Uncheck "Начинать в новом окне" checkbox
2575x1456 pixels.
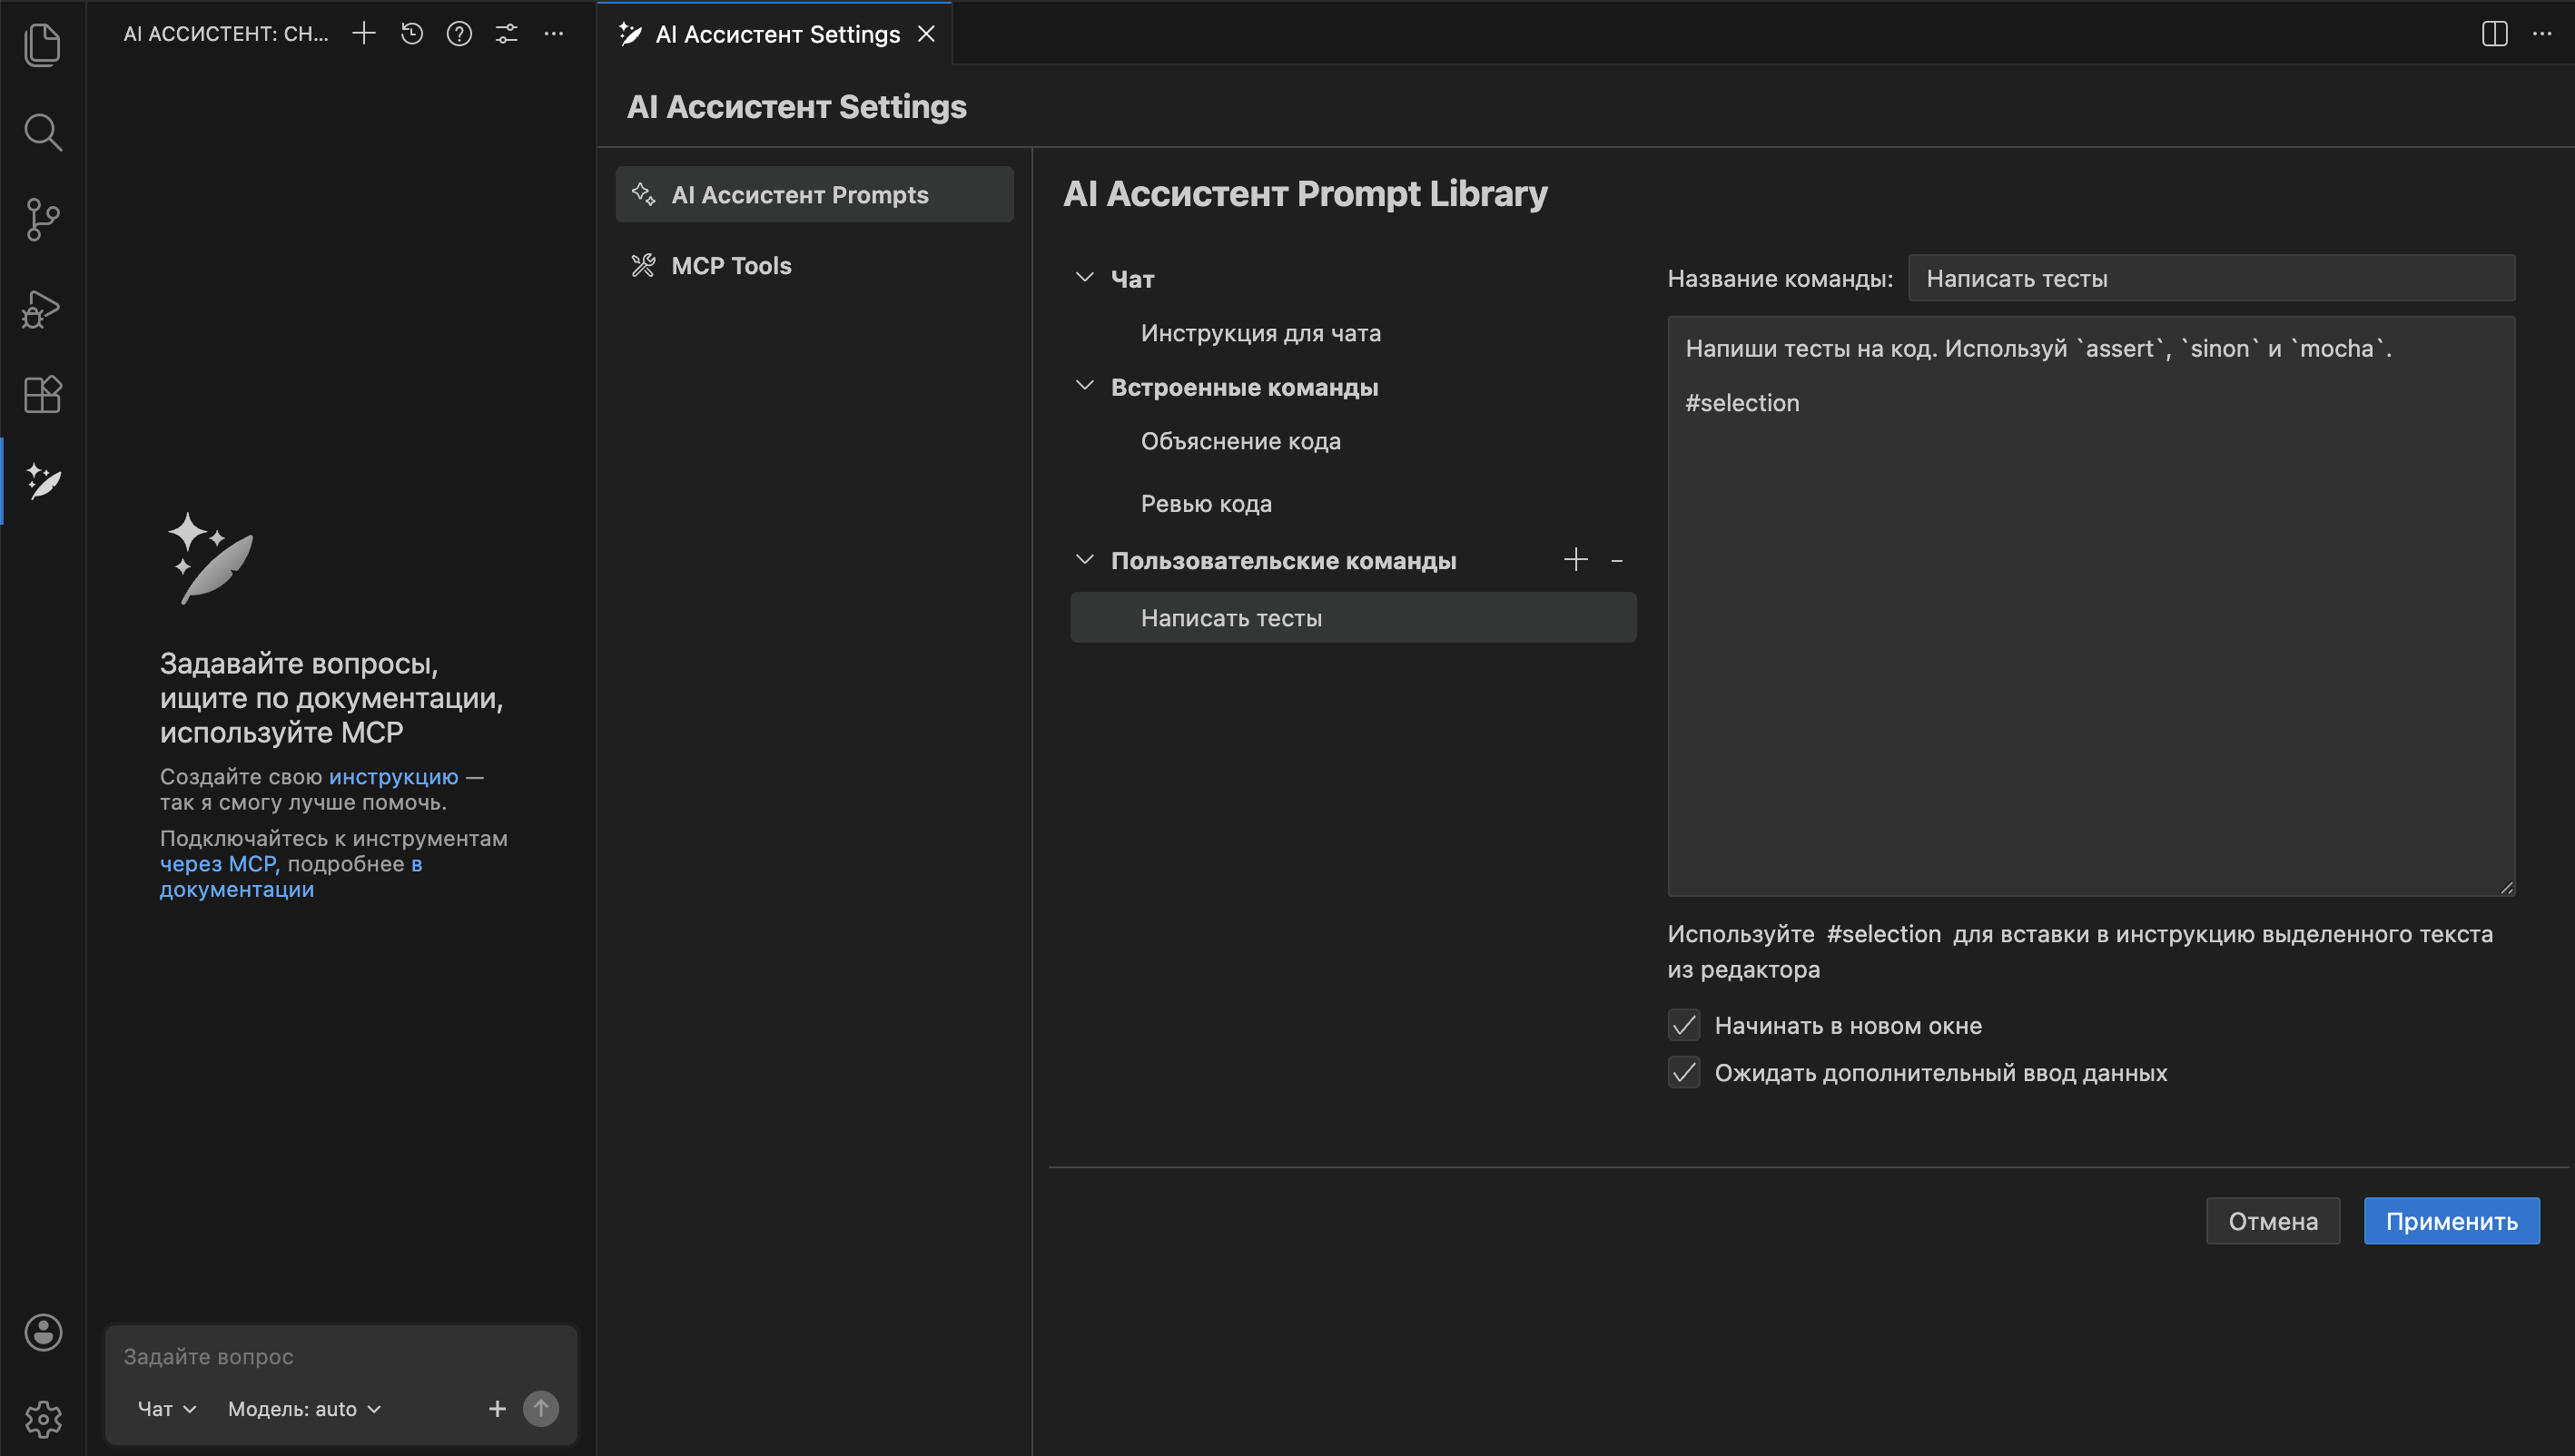coord(1684,1026)
